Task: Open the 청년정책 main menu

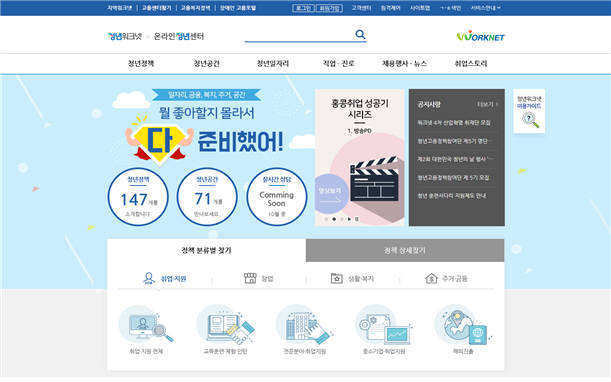Action: click(x=141, y=63)
